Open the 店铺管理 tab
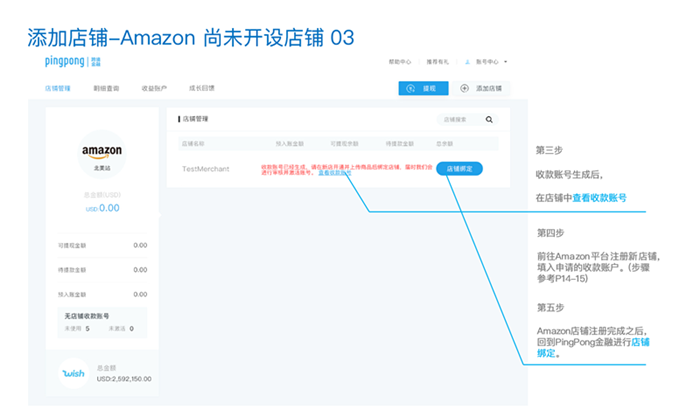The height and width of the screenshot is (409, 700). (58, 88)
